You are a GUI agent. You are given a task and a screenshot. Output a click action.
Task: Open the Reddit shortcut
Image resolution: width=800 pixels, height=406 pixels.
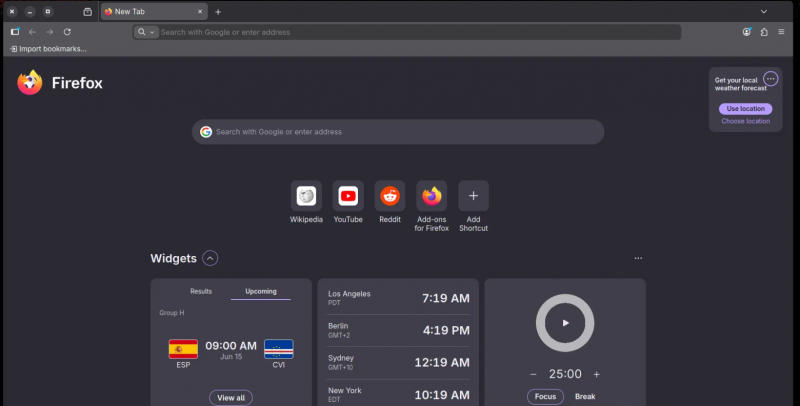[390, 202]
